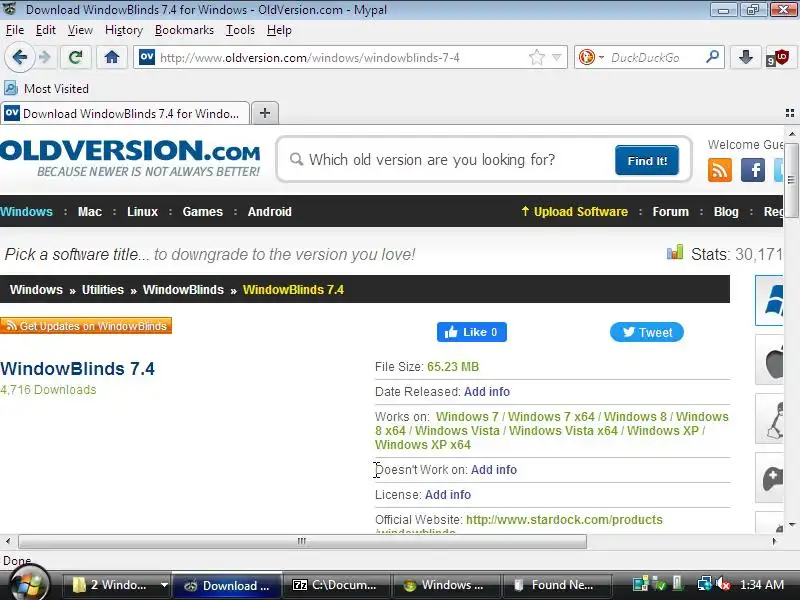Open the Windows category in nav bar
This screenshot has width=800, height=600.
tap(26, 211)
